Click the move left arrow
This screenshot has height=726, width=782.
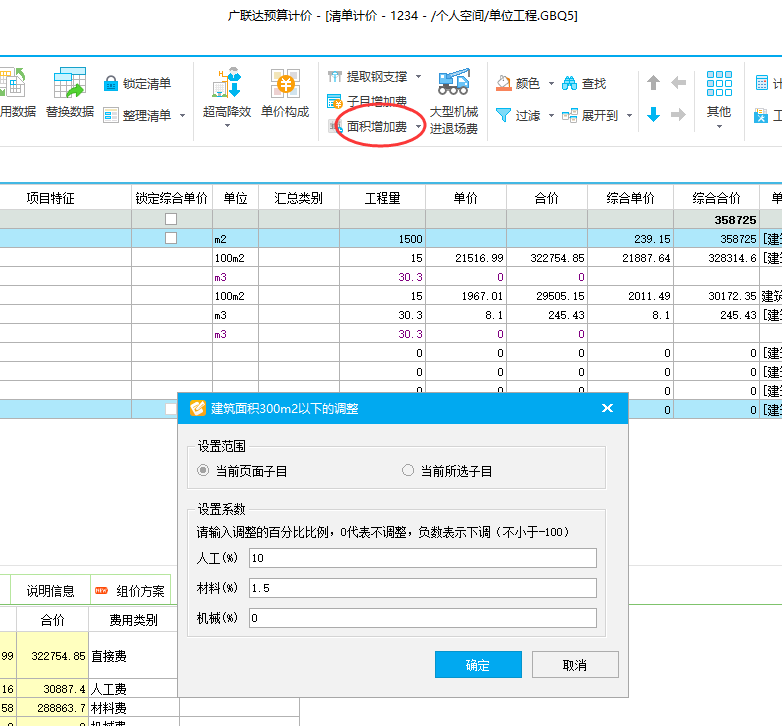click(x=679, y=82)
